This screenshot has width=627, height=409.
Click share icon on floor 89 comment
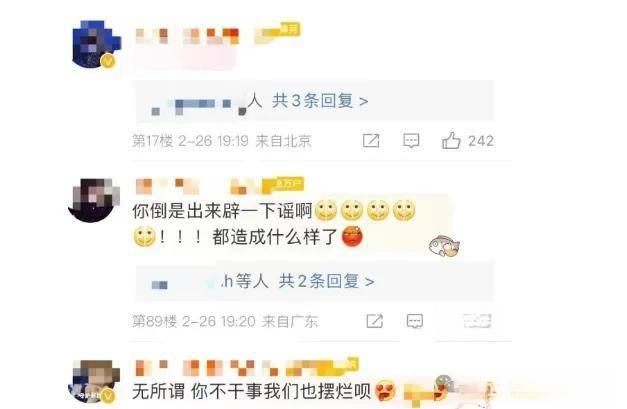(375, 321)
